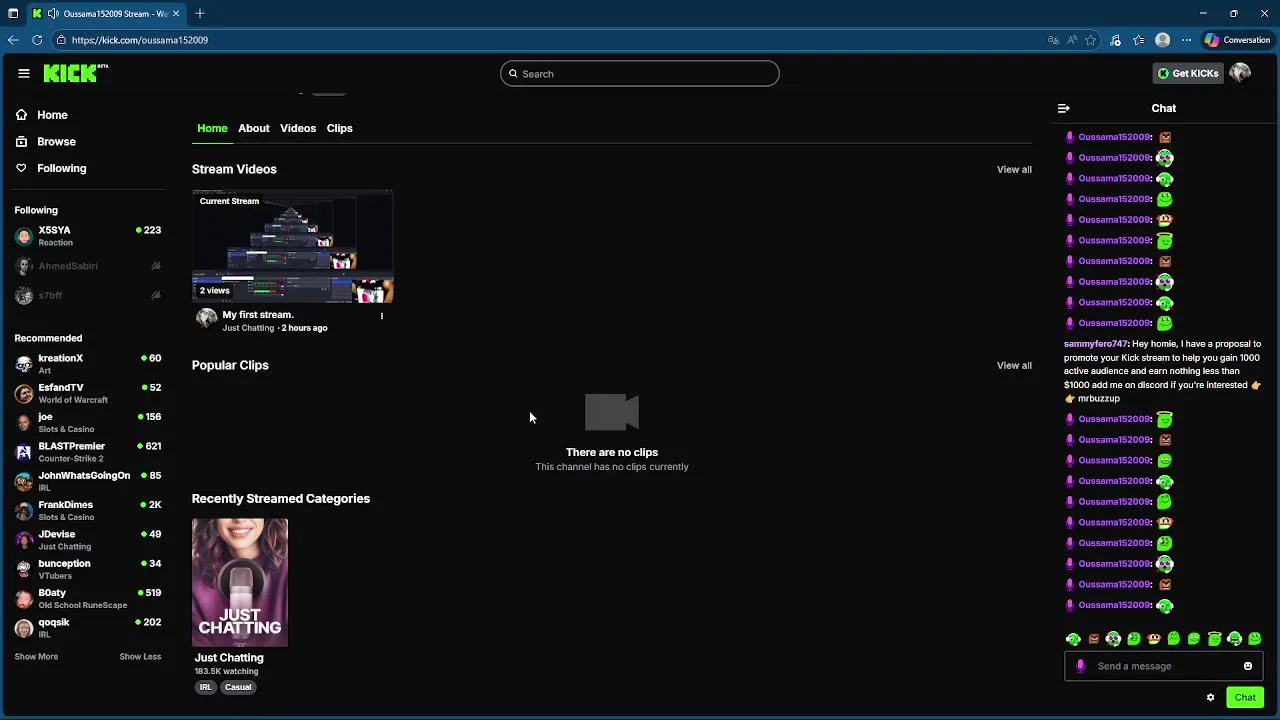Click the browser address bar URL
Viewport: 1280px width, 720px height.
pos(140,40)
